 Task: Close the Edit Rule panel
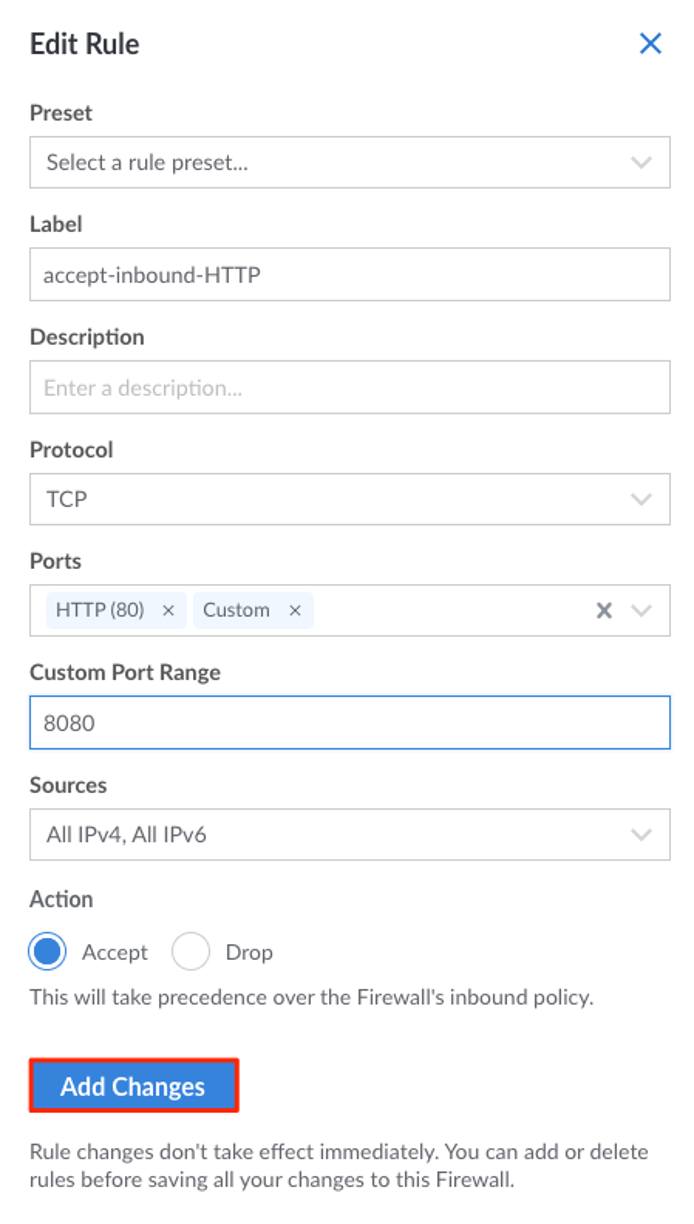coord(651,43)
